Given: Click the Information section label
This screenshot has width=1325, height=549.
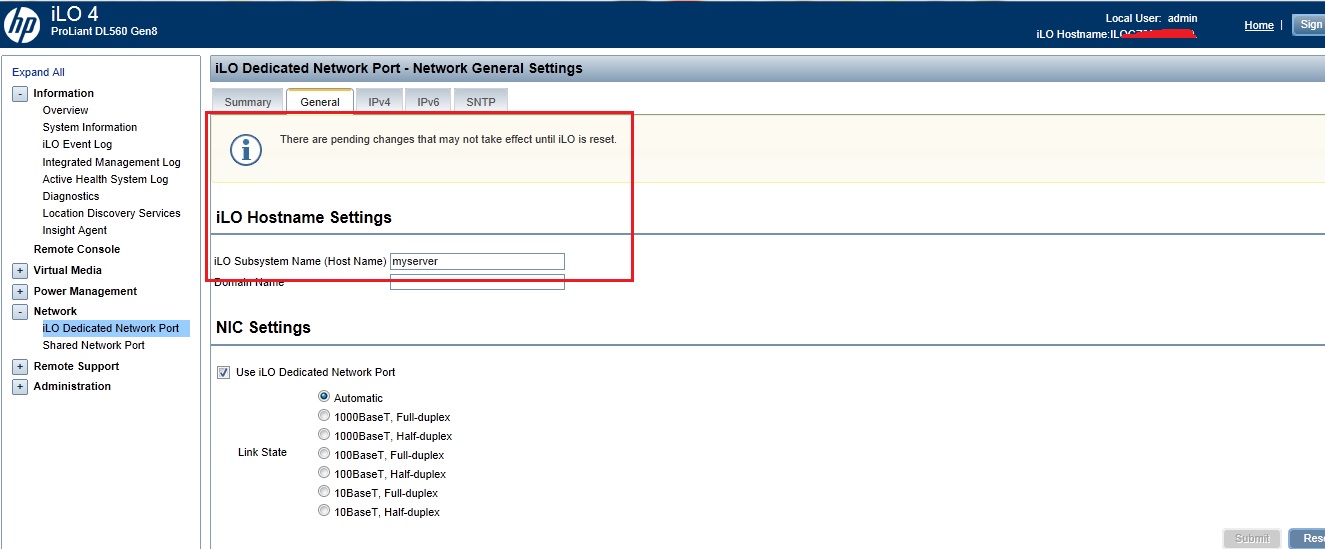Looking at the screenshot, I should 64,93.
